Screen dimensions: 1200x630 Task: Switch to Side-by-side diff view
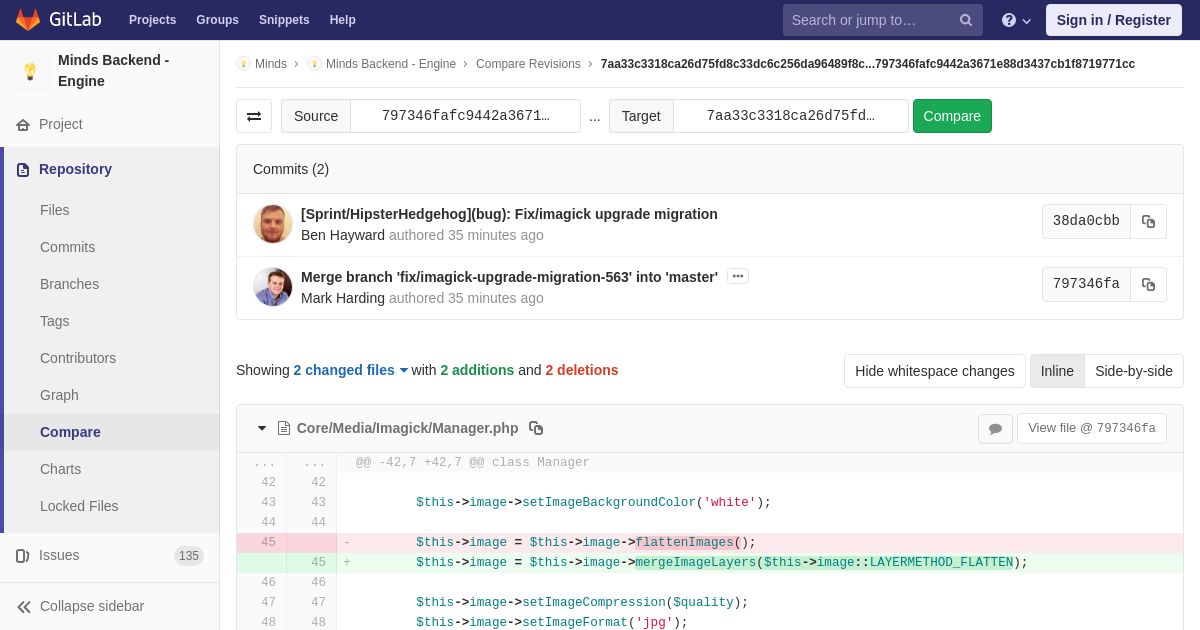tap(1134, 371)
